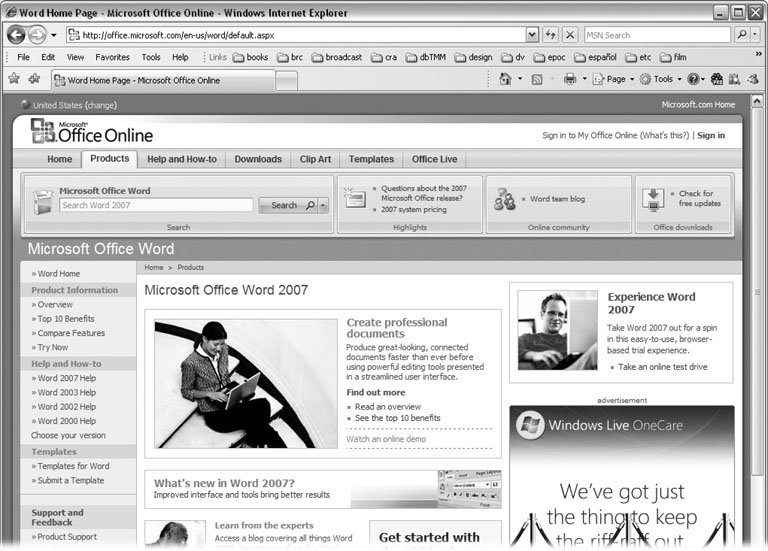This screenshot has height=551, width=768.
Task: Open the books links folder
Action: [x=250, y=57]
